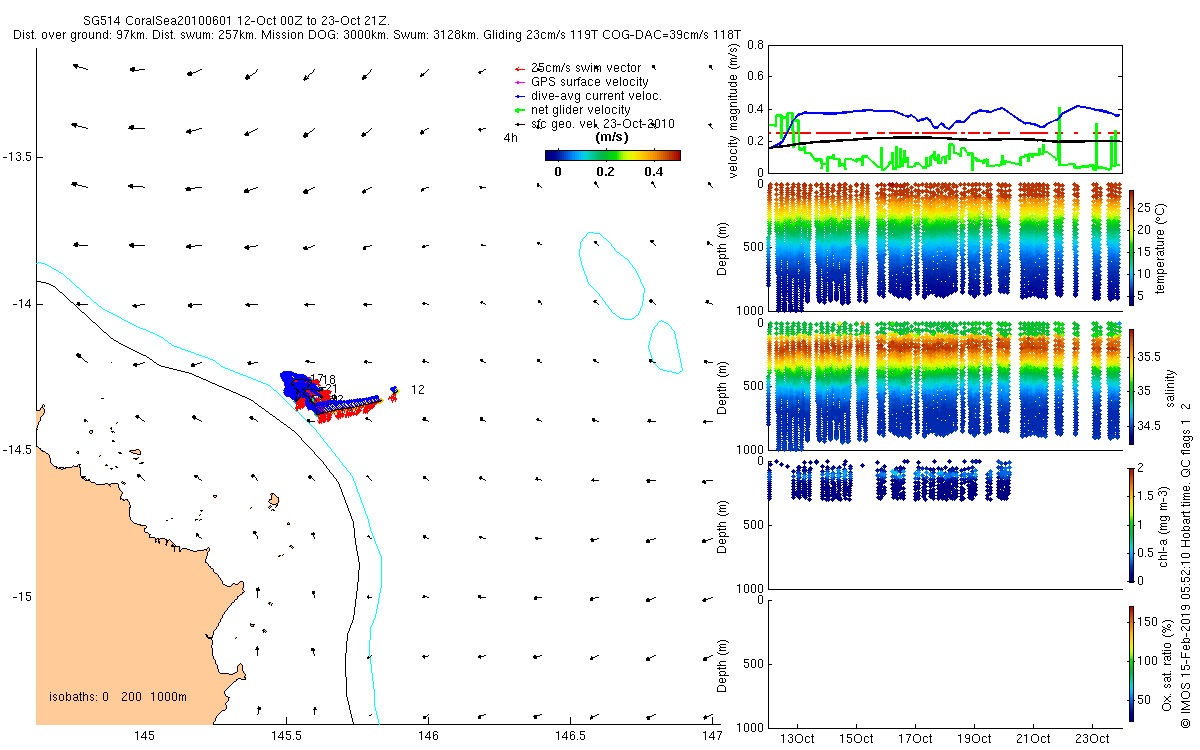Click the '1.5' tick on the chl-a colorbar
The height and width of the screenshot is (750, 1200).
pos(1147,496)
